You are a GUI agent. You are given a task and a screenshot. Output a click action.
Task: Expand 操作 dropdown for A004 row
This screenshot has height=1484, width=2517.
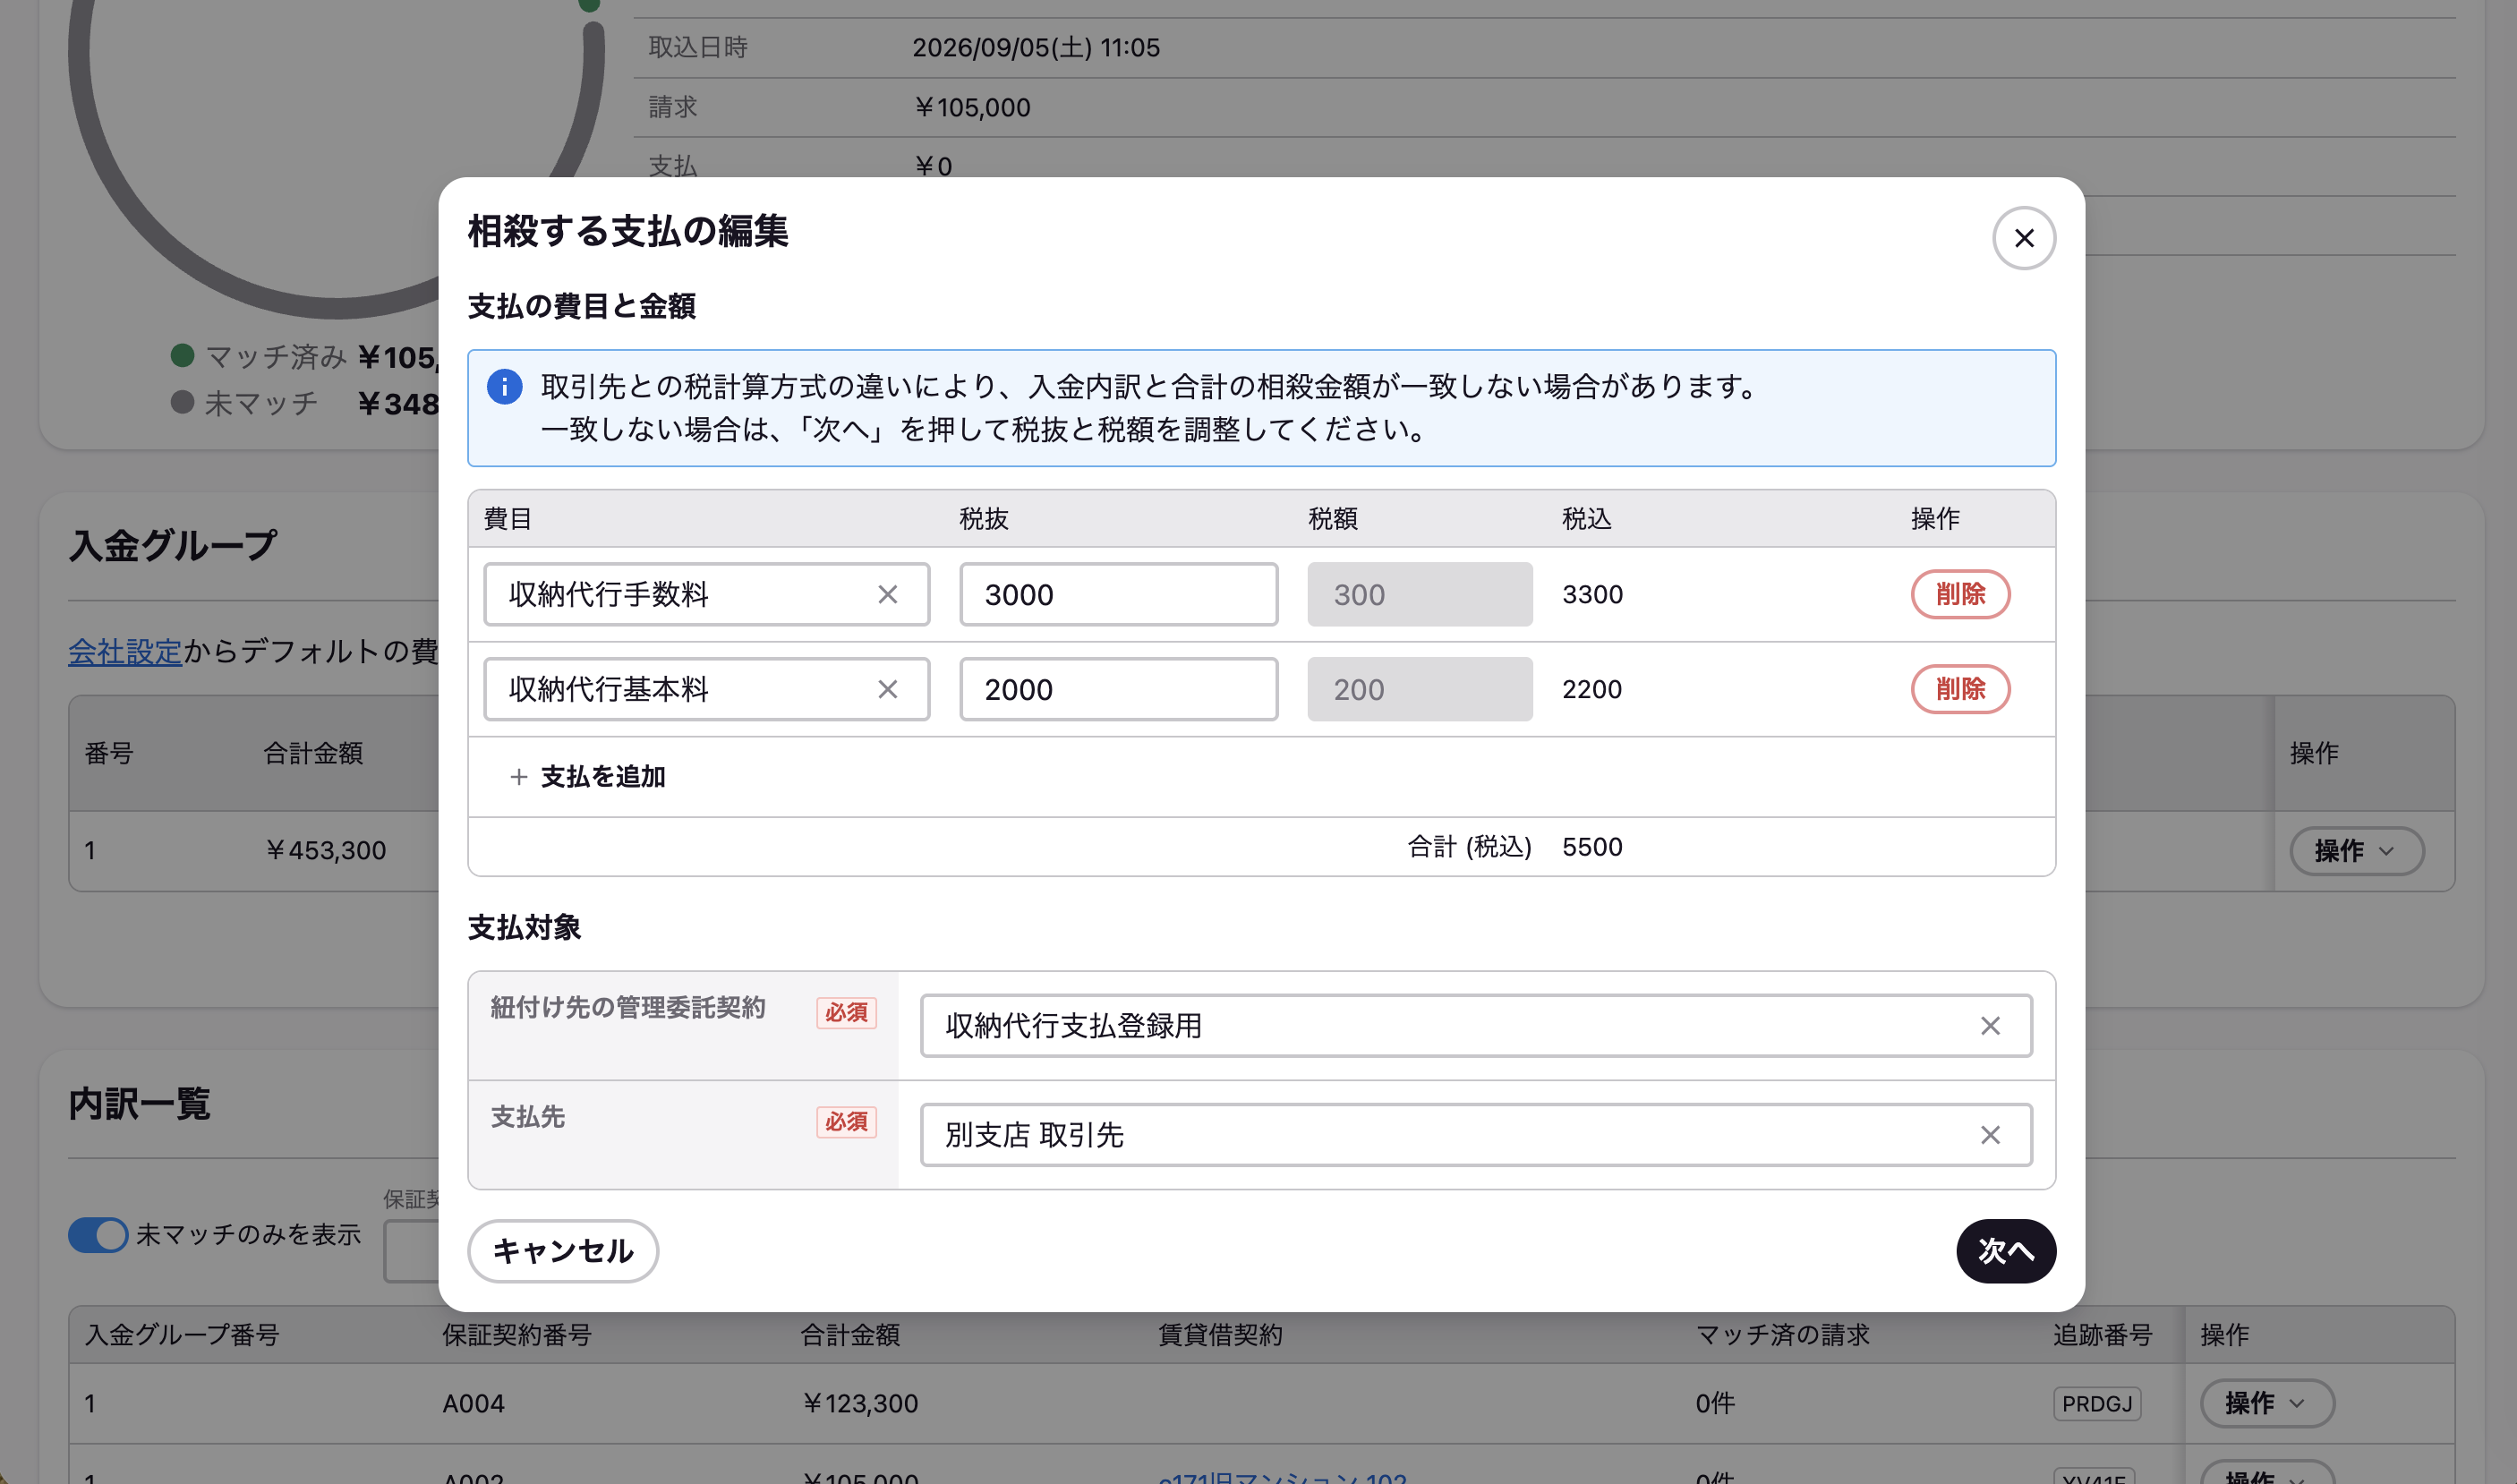point(2266,1403)
